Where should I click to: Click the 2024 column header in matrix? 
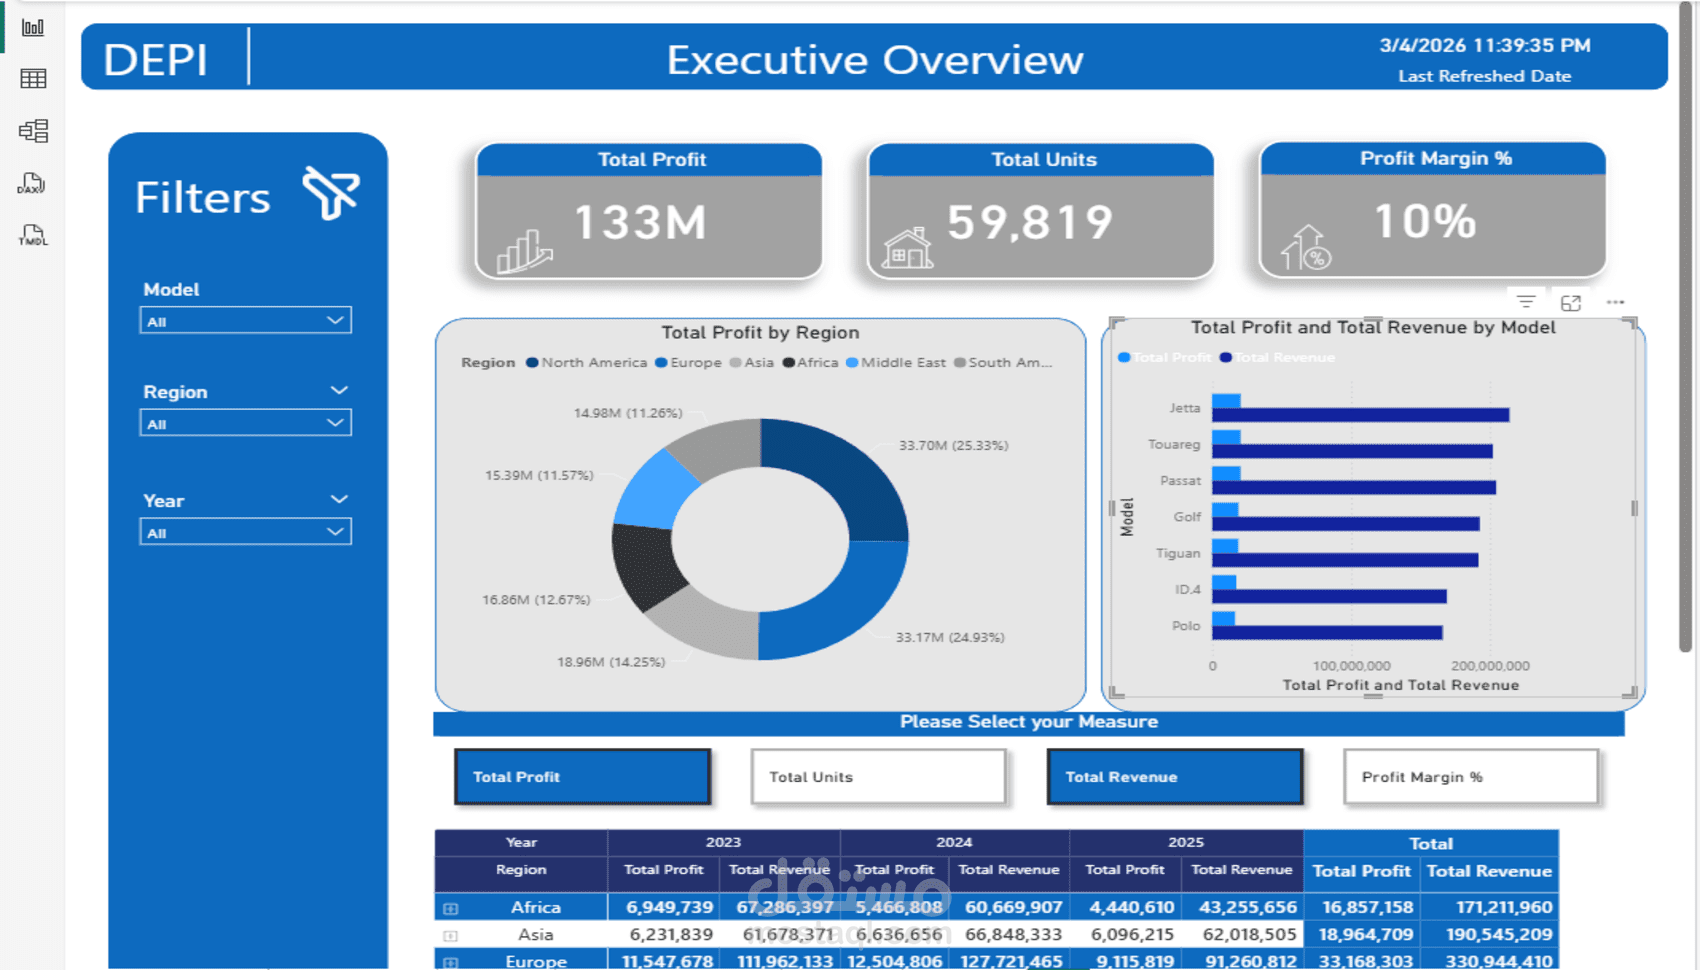coord(954,843)
